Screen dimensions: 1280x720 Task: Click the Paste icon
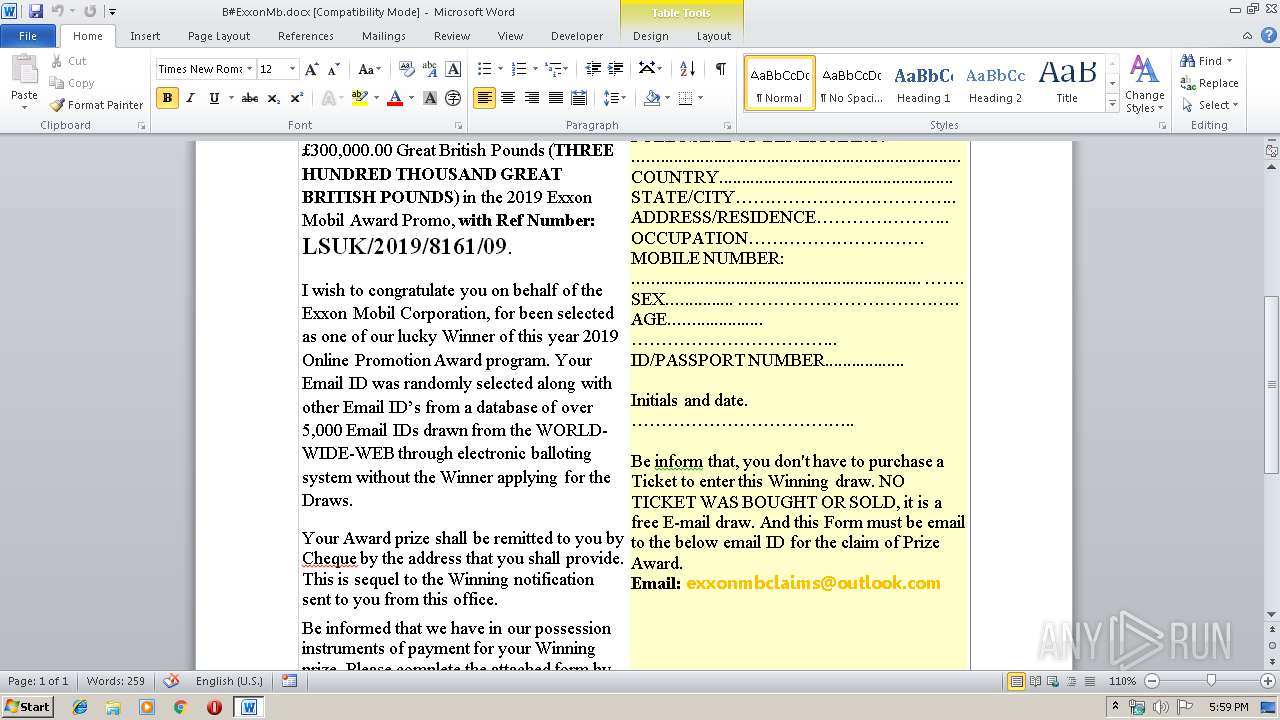click(24, 70)
